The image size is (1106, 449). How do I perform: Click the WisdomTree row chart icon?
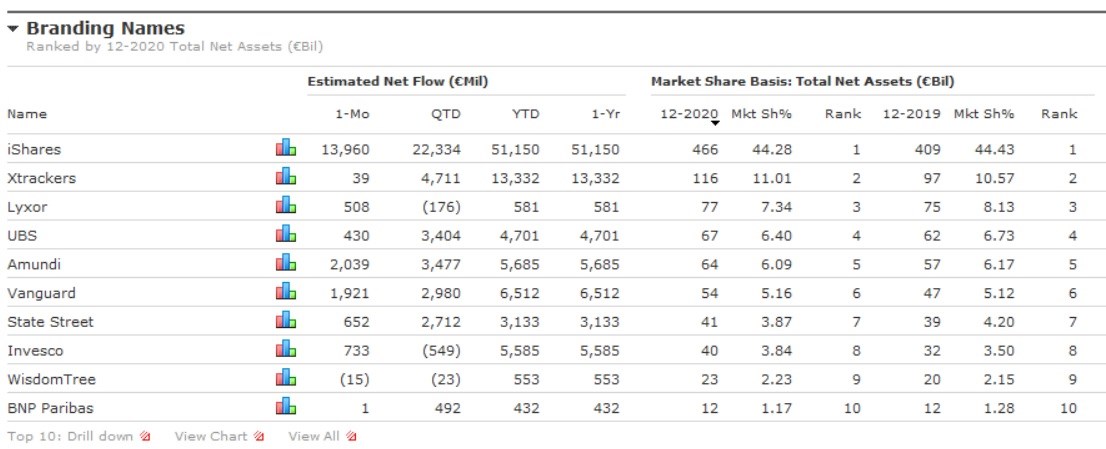click(286, 380)
